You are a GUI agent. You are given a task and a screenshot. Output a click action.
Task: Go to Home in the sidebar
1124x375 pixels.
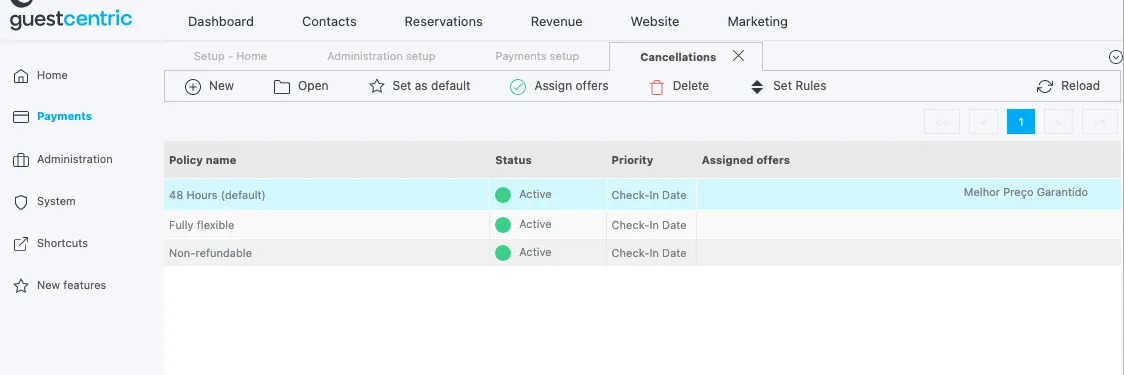52,75
